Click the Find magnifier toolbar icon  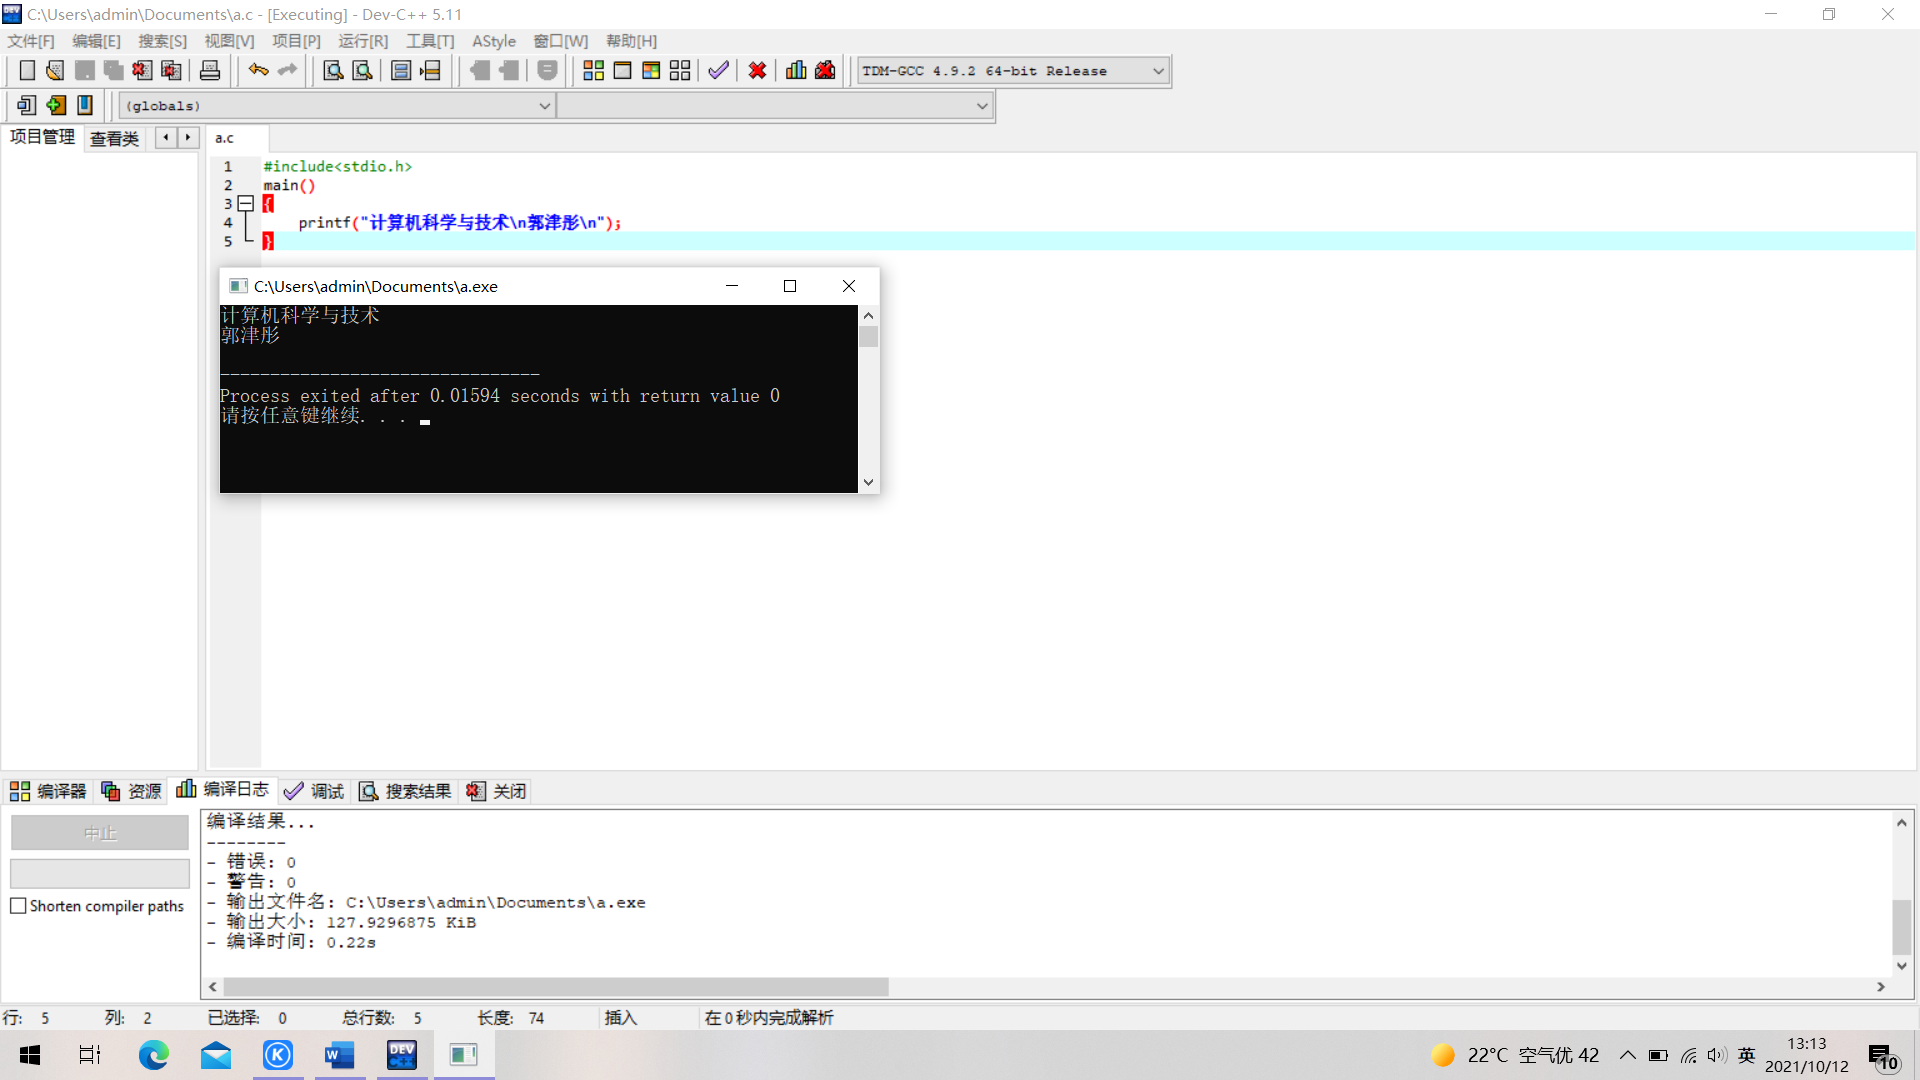333,71
